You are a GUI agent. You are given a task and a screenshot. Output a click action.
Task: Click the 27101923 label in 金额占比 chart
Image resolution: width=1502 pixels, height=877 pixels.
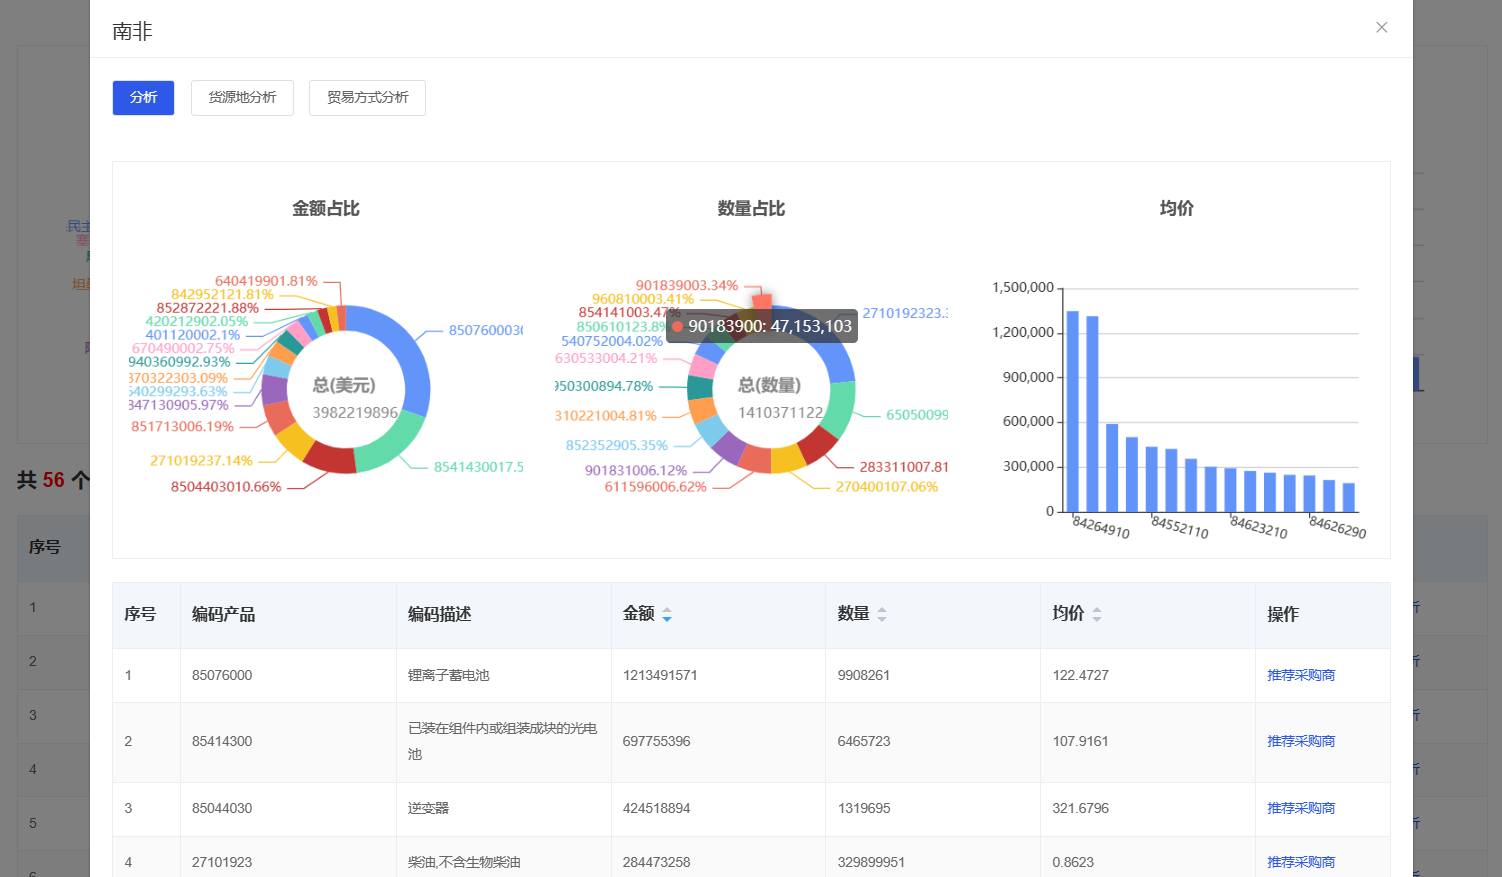(x=201, y=461)
